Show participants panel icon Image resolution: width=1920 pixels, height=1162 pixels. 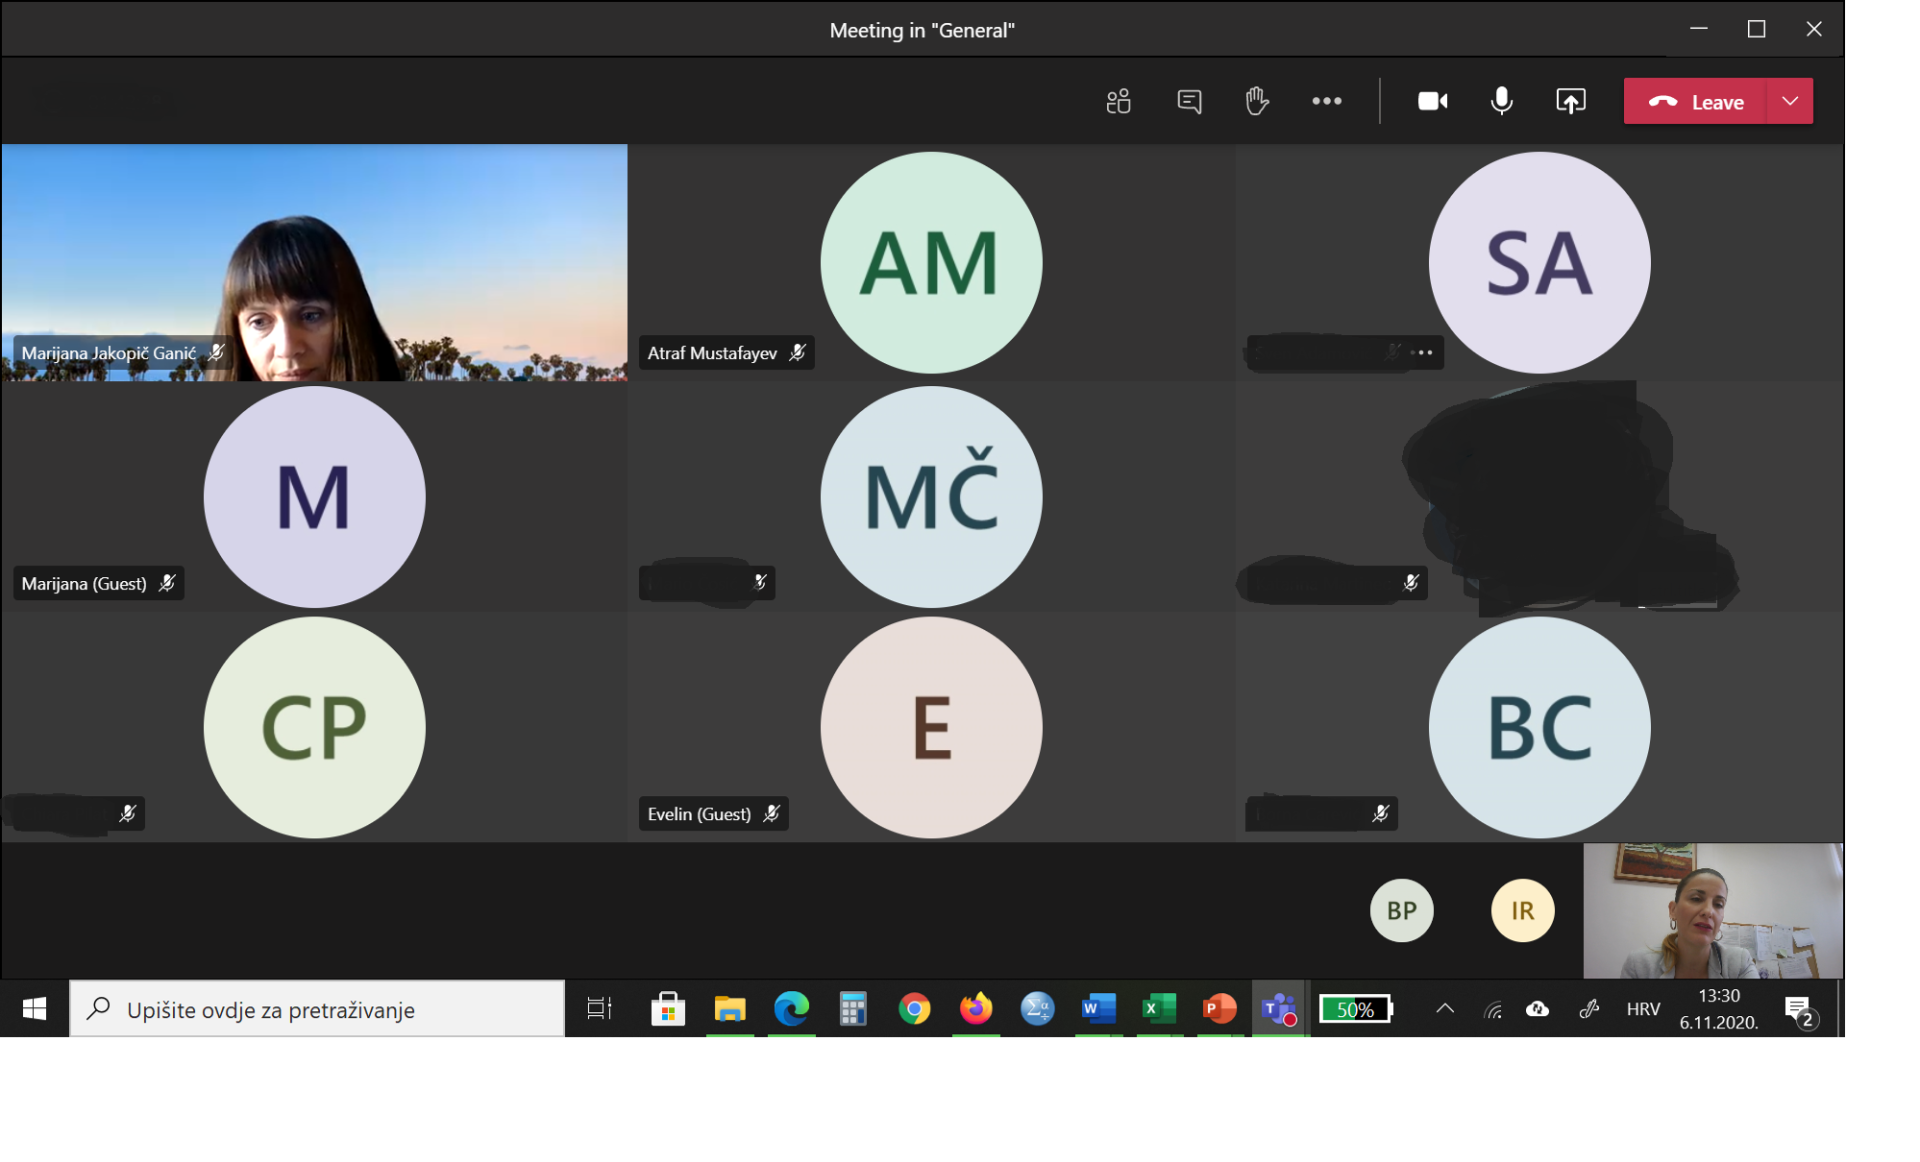click(x=1118, y=101)
